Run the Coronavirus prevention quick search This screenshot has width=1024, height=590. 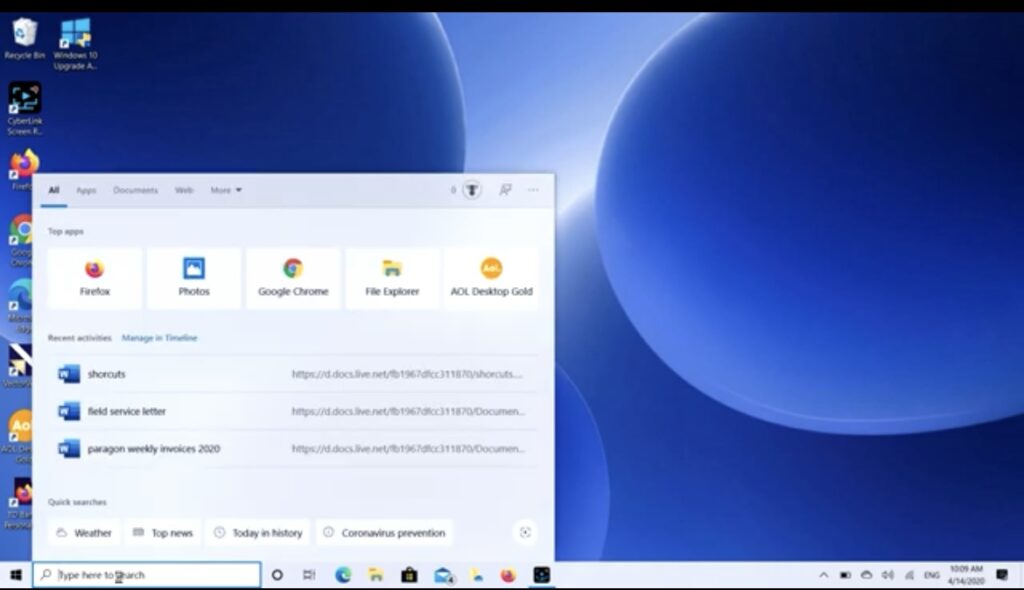(384, 532)
